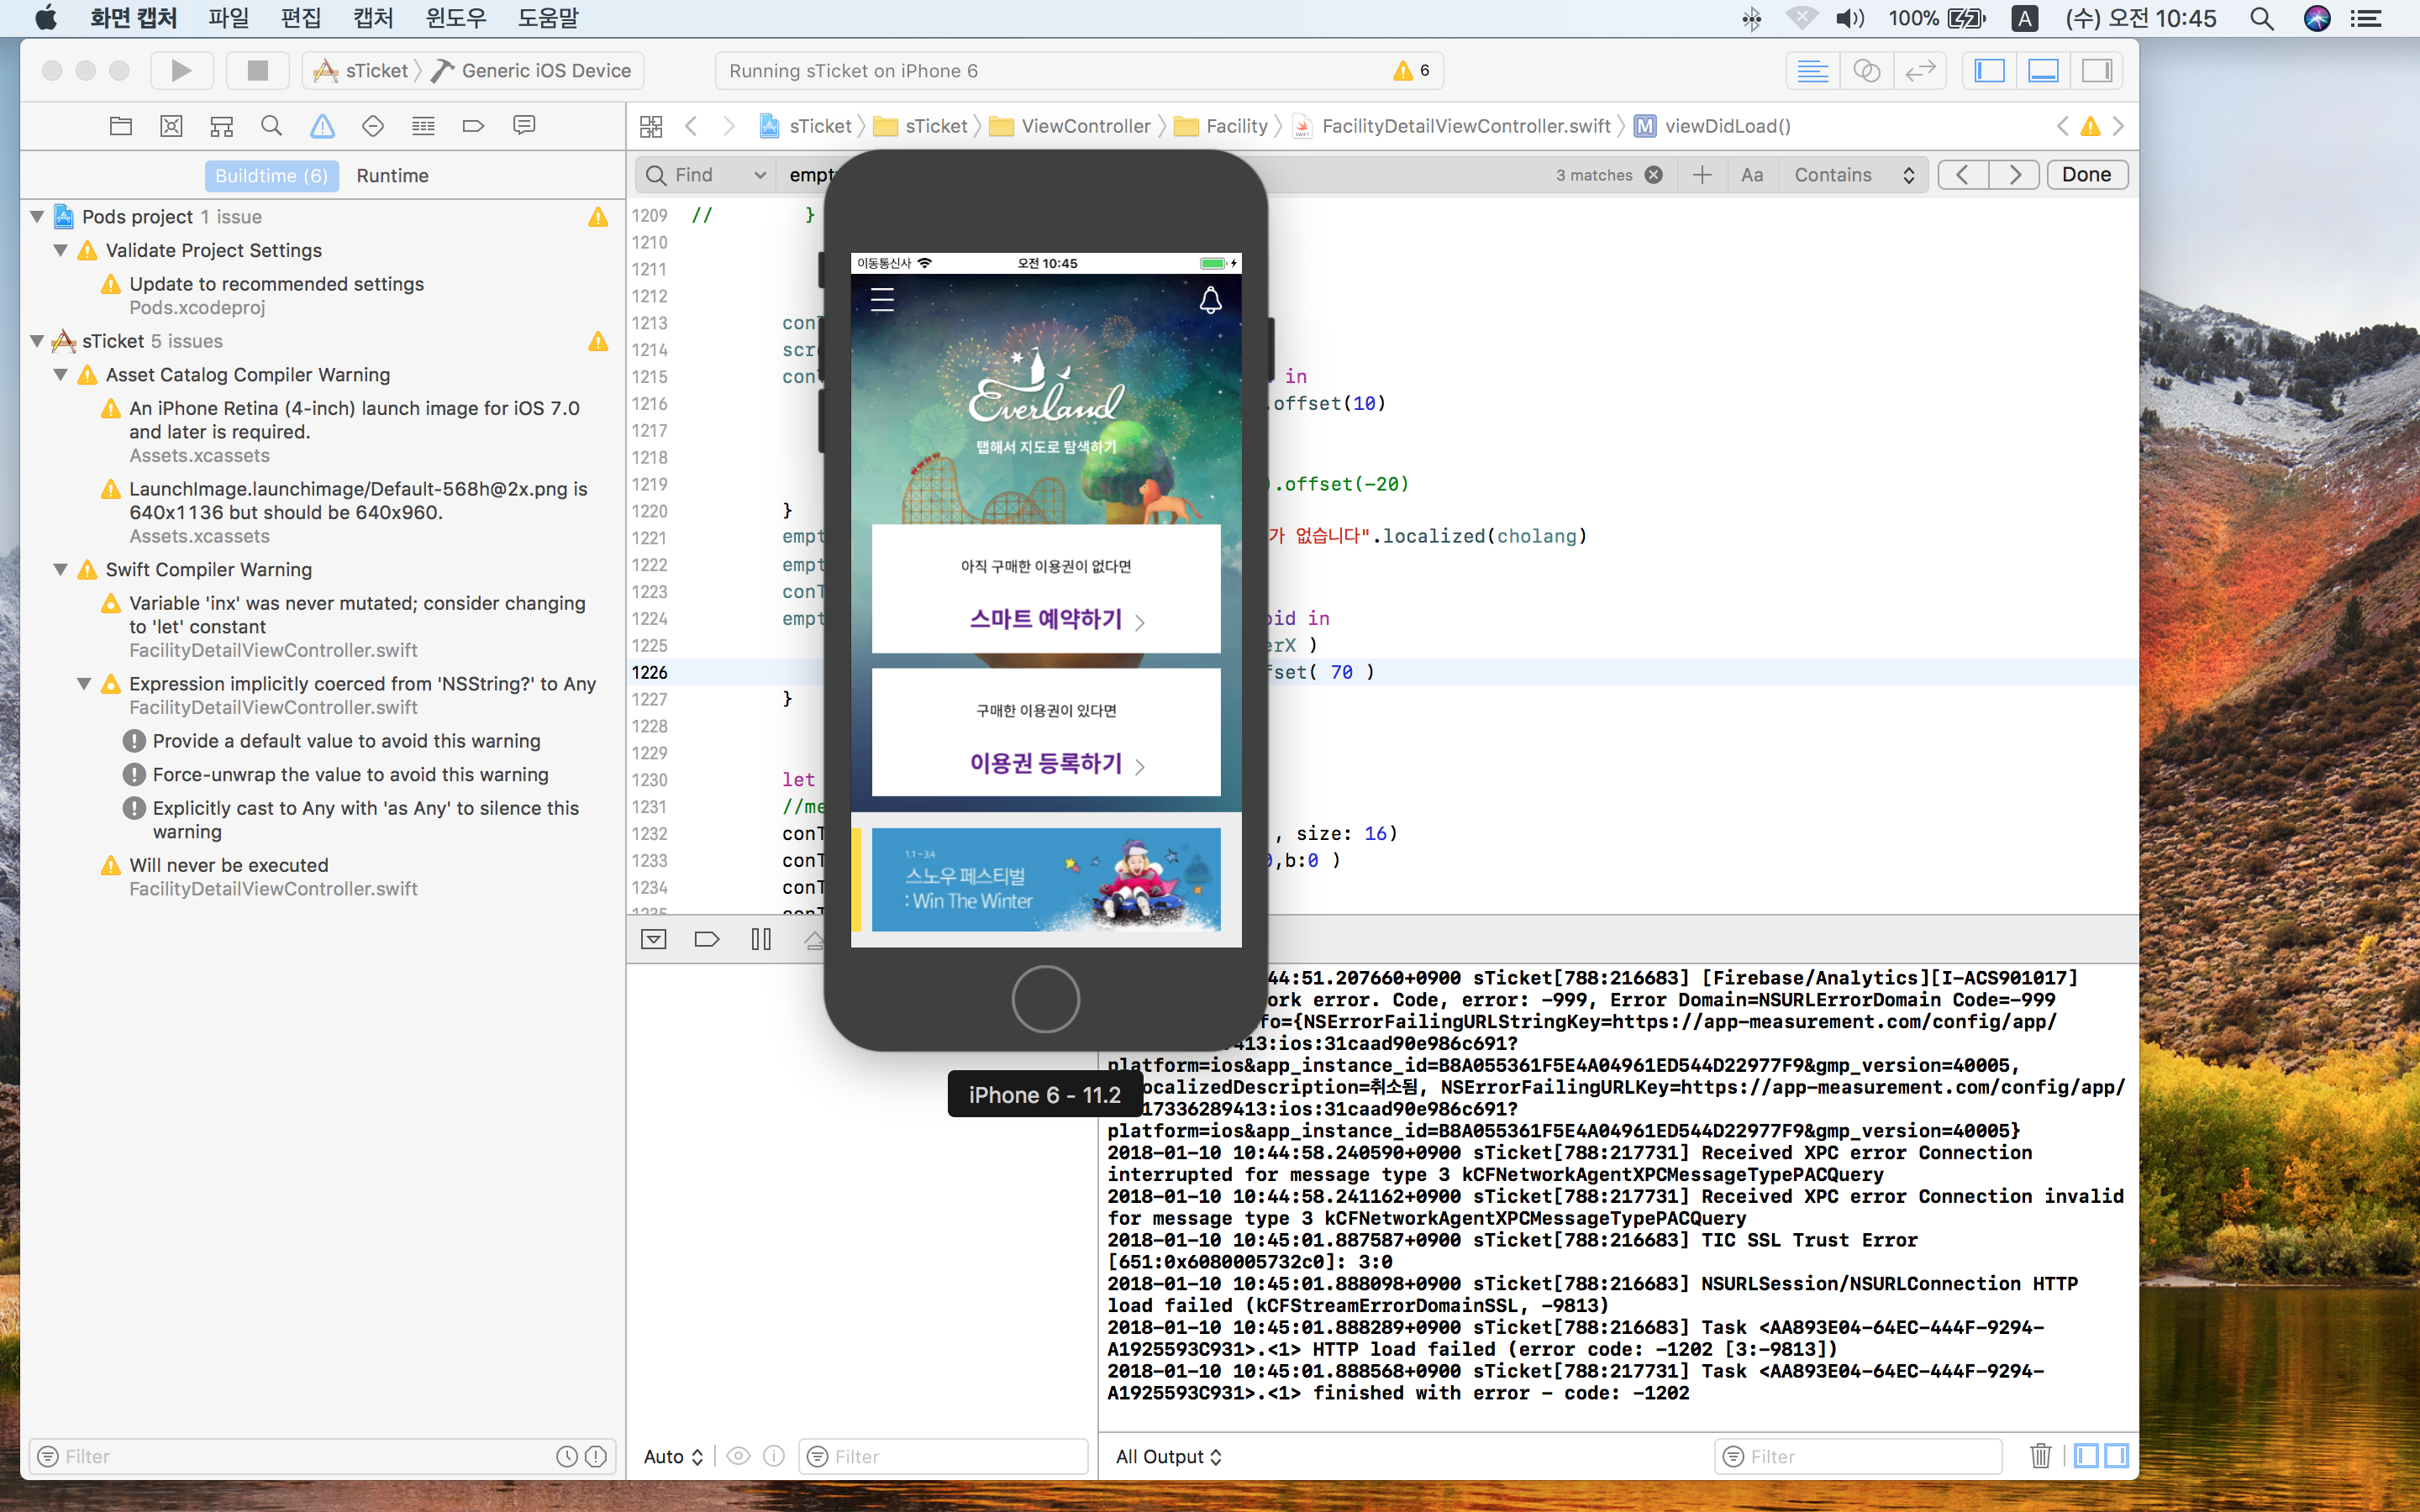Click the snow festival banner thumbnail

[1046, 880]
